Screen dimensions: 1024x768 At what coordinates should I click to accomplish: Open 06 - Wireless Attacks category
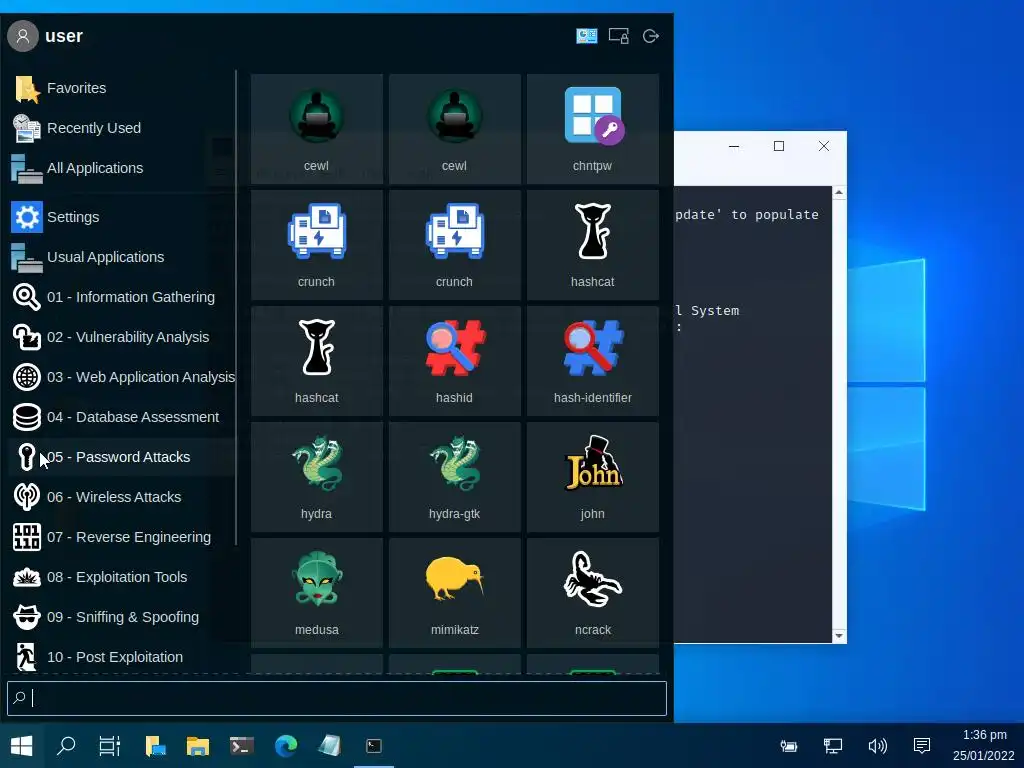coord(121,497)
